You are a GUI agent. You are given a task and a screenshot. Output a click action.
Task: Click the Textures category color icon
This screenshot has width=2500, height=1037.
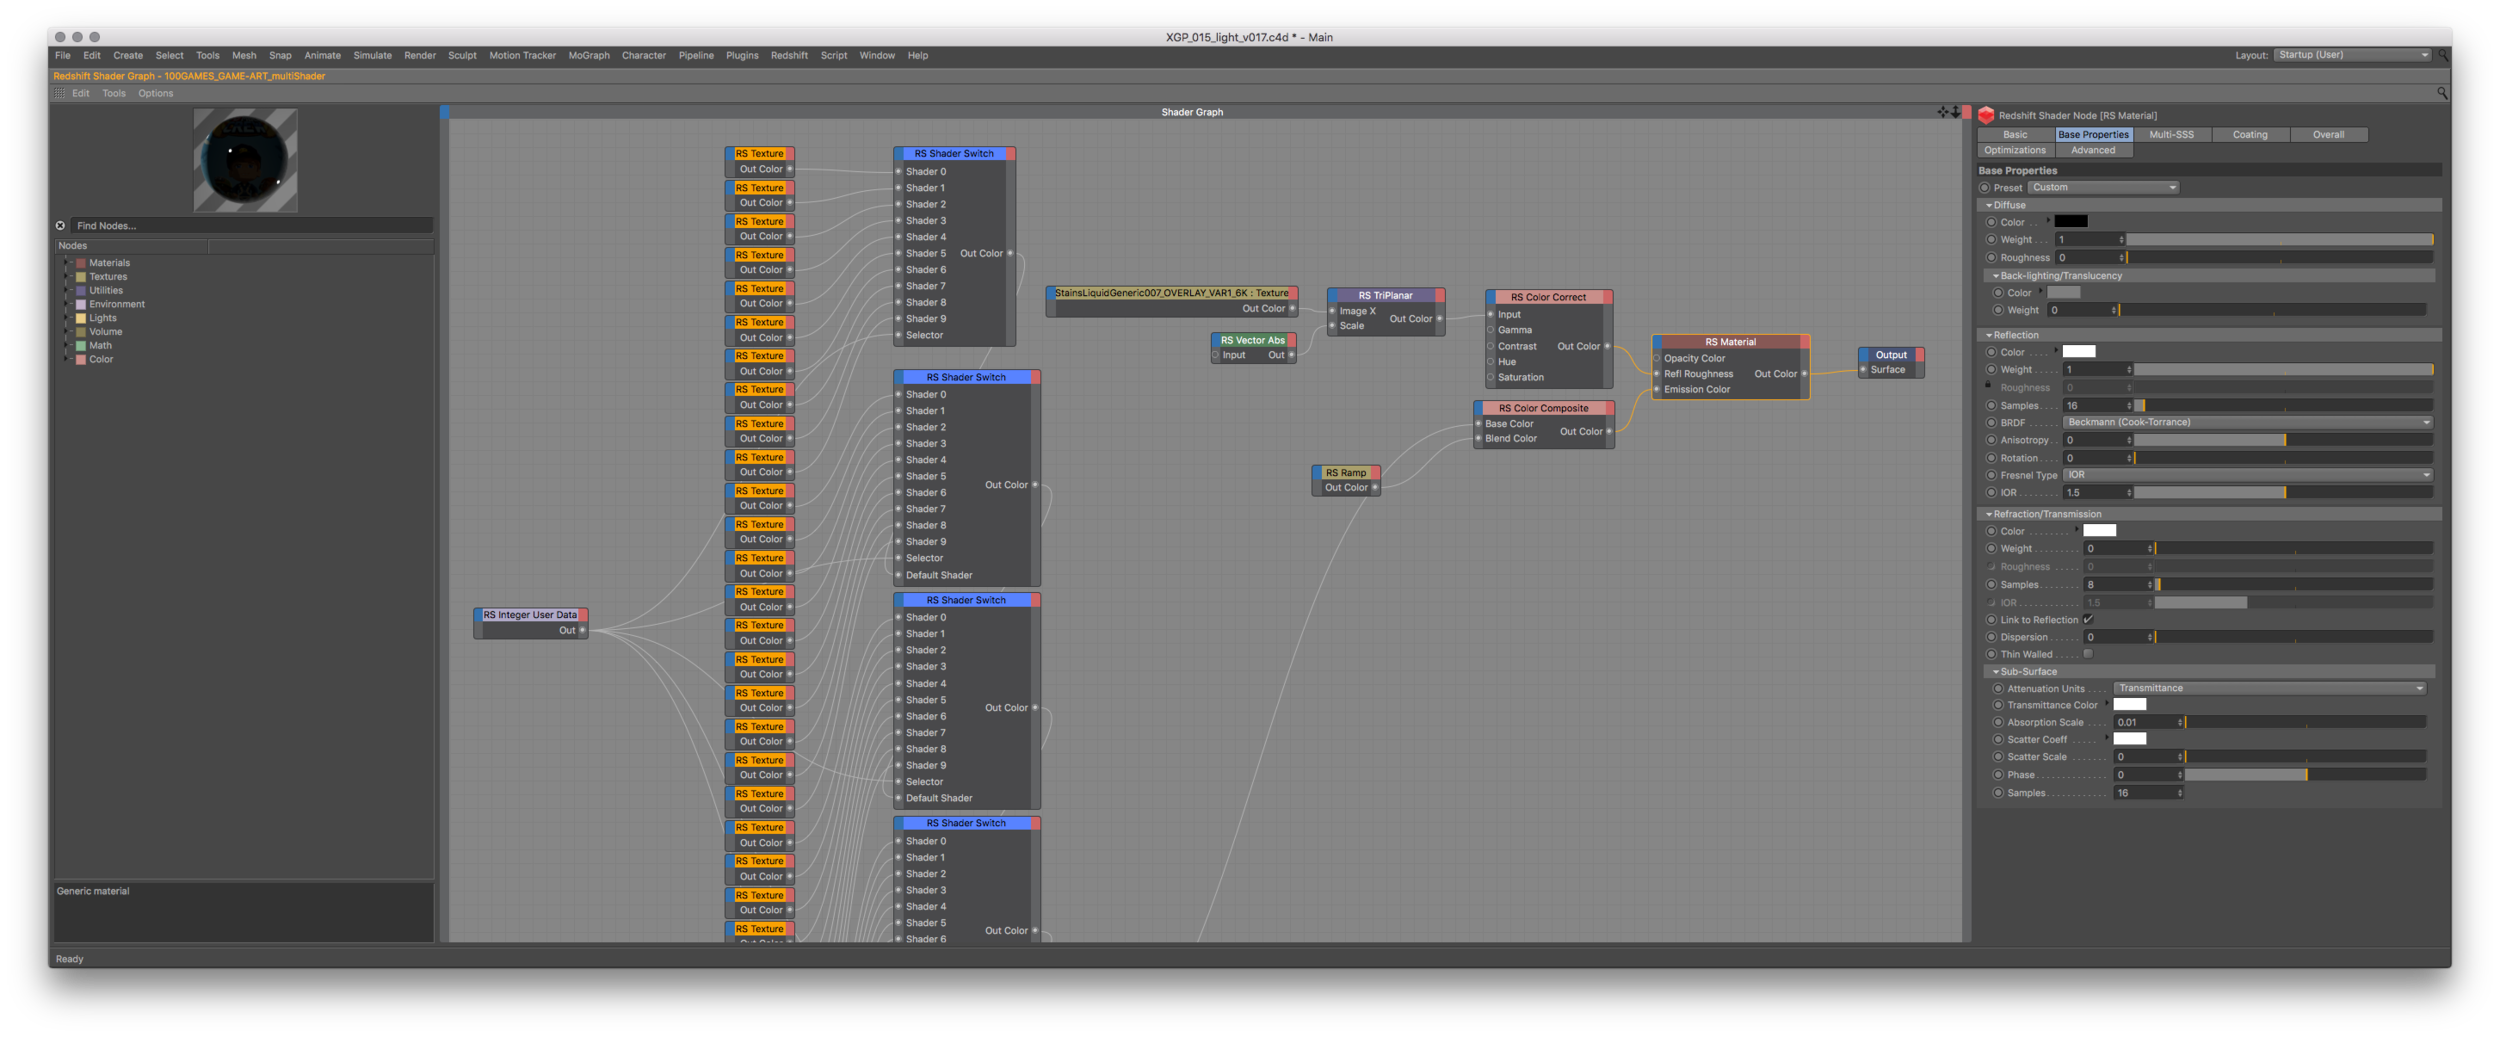tap(81, 277)
